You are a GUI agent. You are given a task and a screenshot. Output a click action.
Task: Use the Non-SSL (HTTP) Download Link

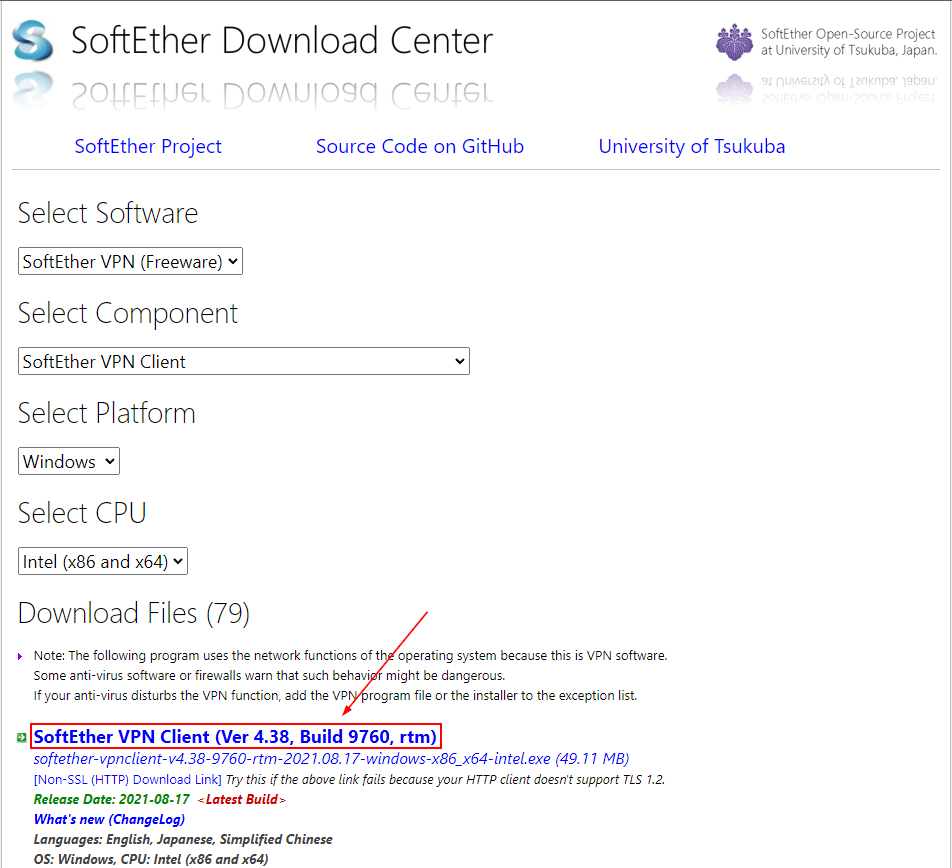tap(128, 779)
